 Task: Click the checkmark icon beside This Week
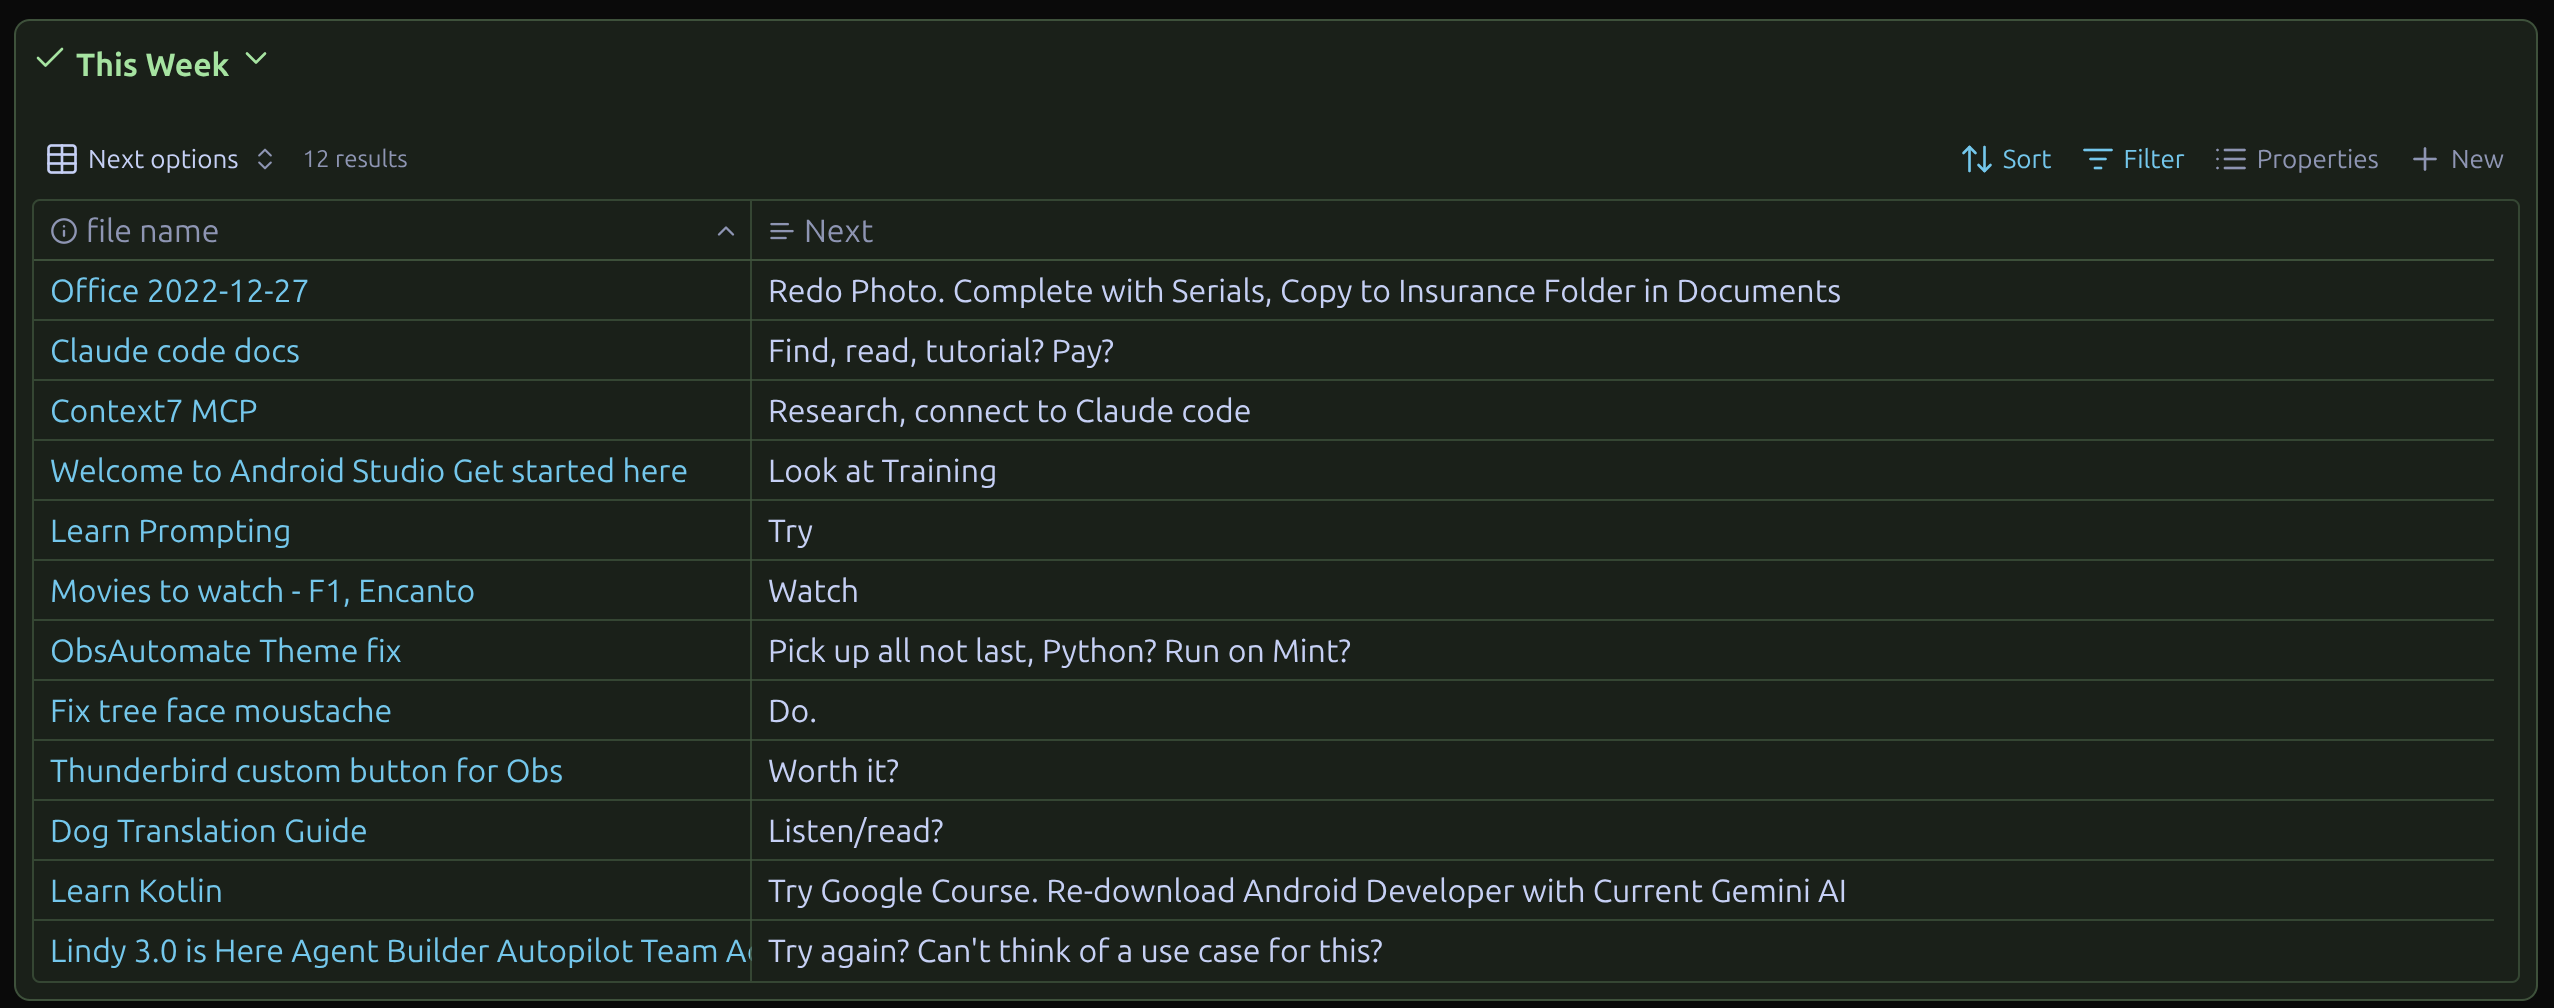click(x=49, y=59)
